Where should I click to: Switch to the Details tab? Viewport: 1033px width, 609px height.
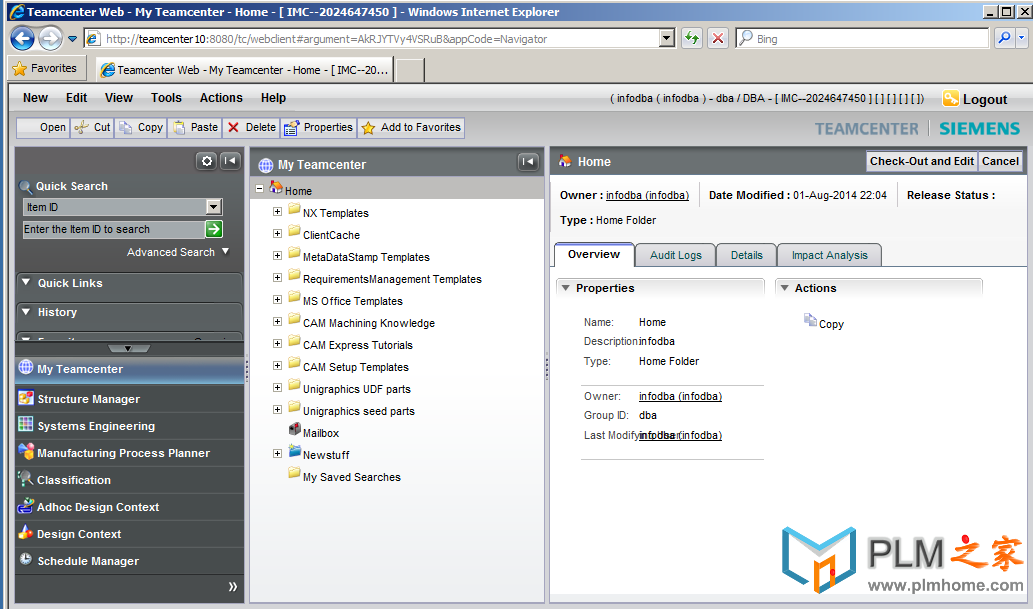pyautogui.click(x=746, y=255)
